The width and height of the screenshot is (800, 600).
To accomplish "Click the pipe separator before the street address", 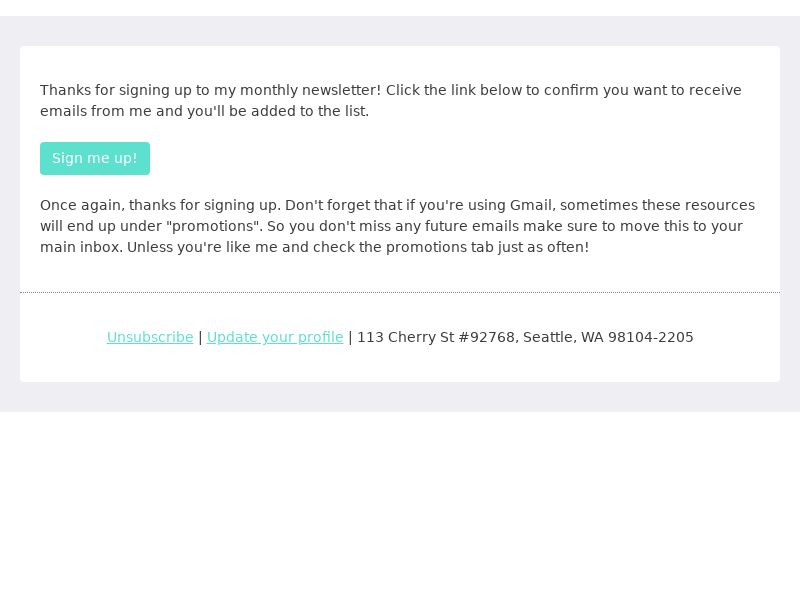I will (350, 337).
